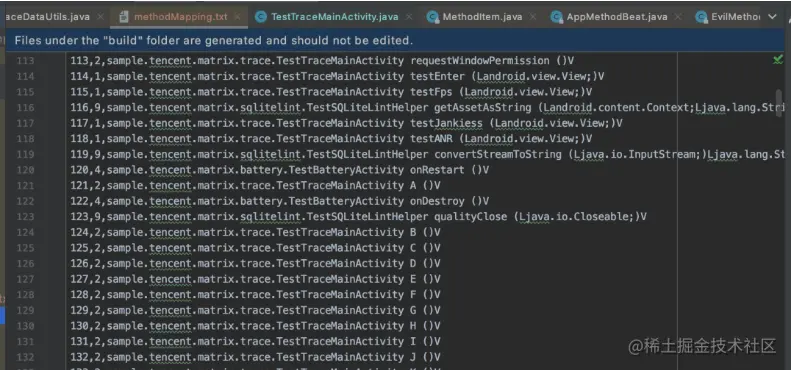Click convertStreamToString on line 119

[x=498, y=154]
